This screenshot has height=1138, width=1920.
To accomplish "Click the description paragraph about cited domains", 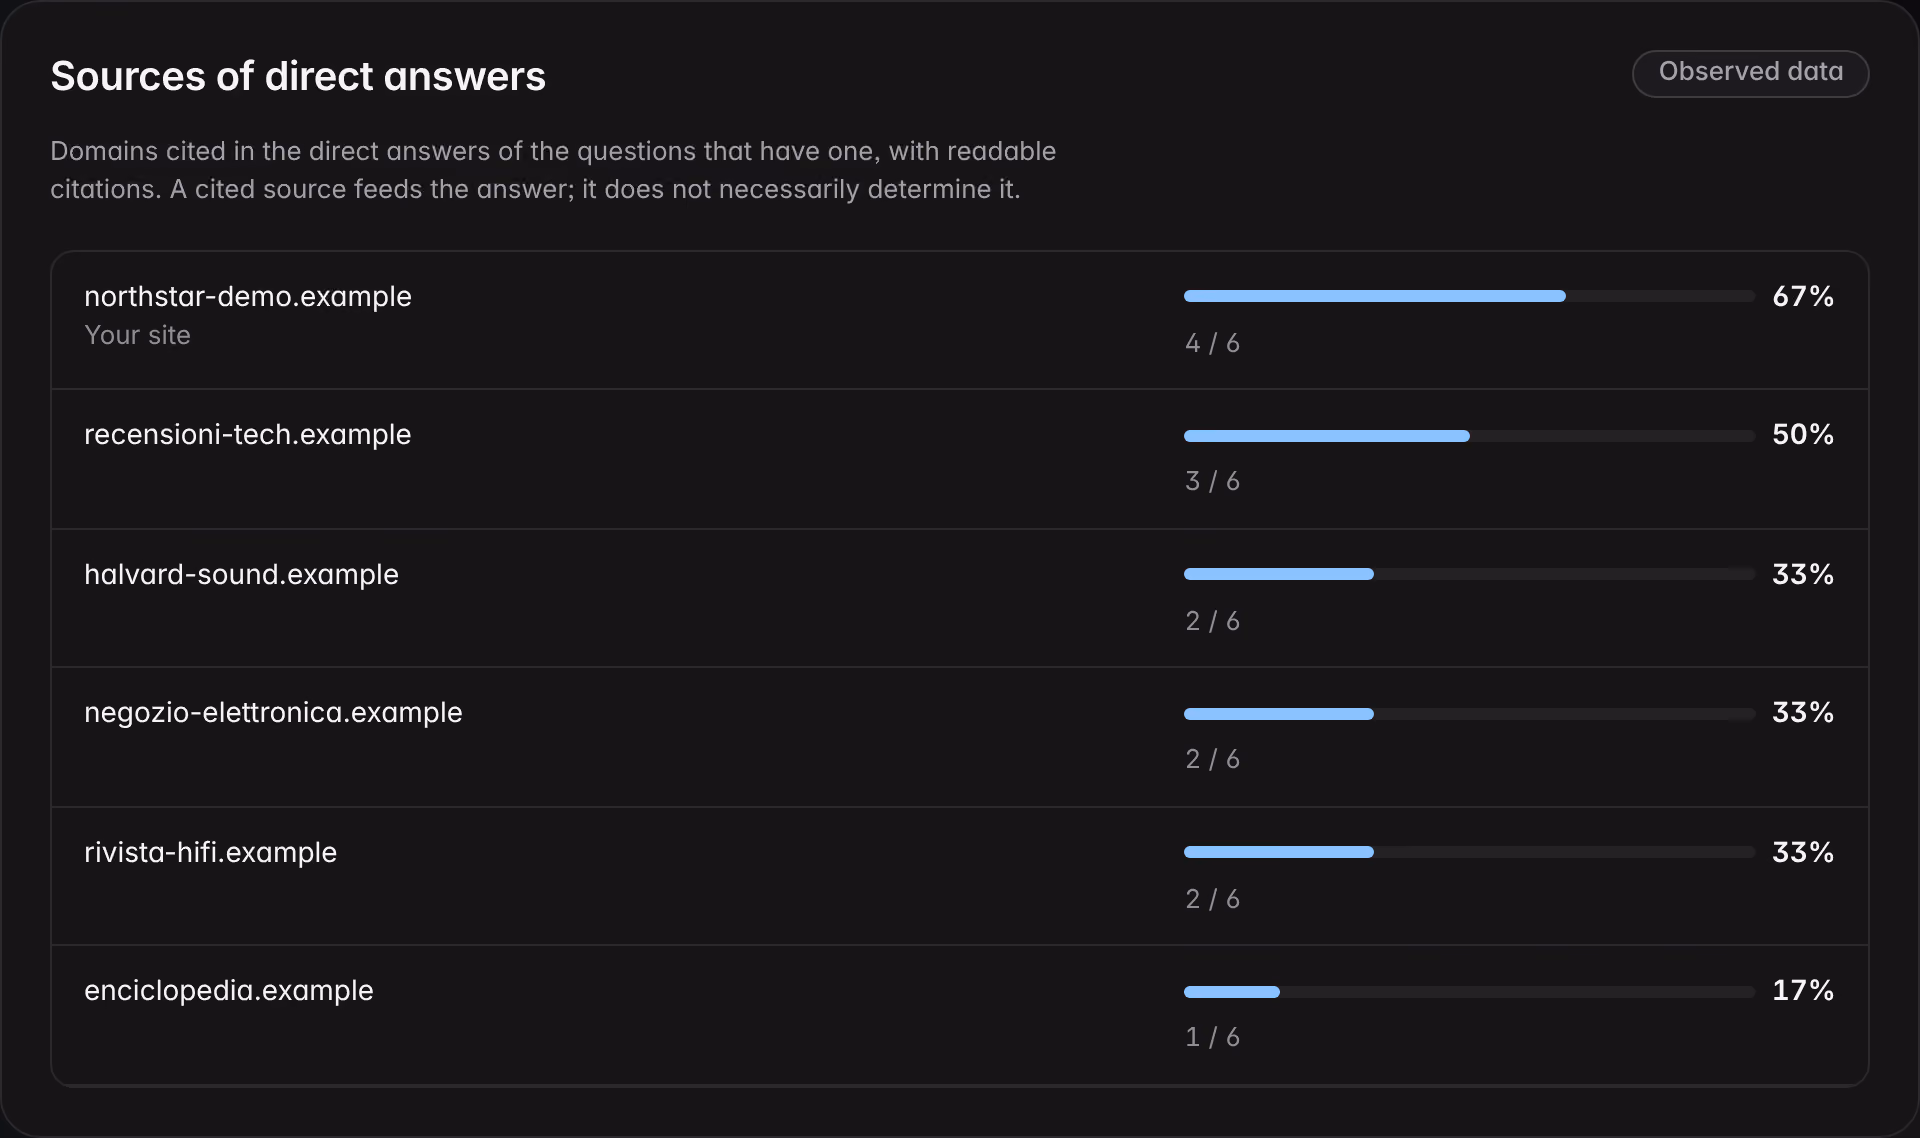I will (553, 170).
